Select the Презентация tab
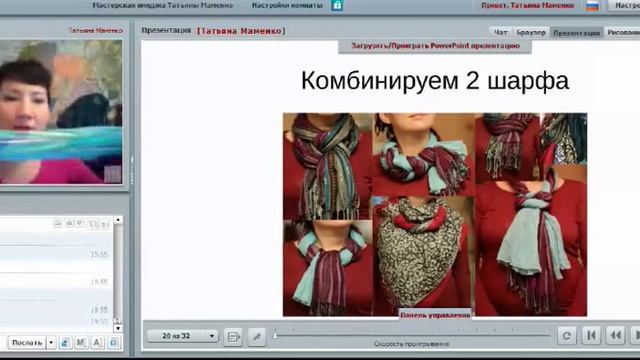This screenshot has width=640, height=360. [576, 33]
